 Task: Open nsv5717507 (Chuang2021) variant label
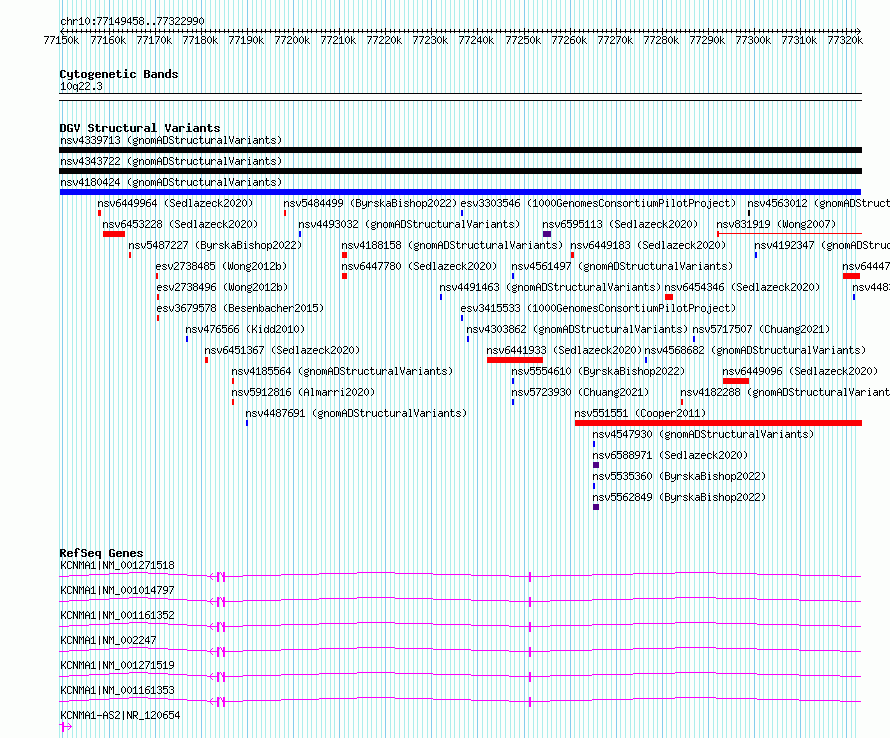click(761, 329)
